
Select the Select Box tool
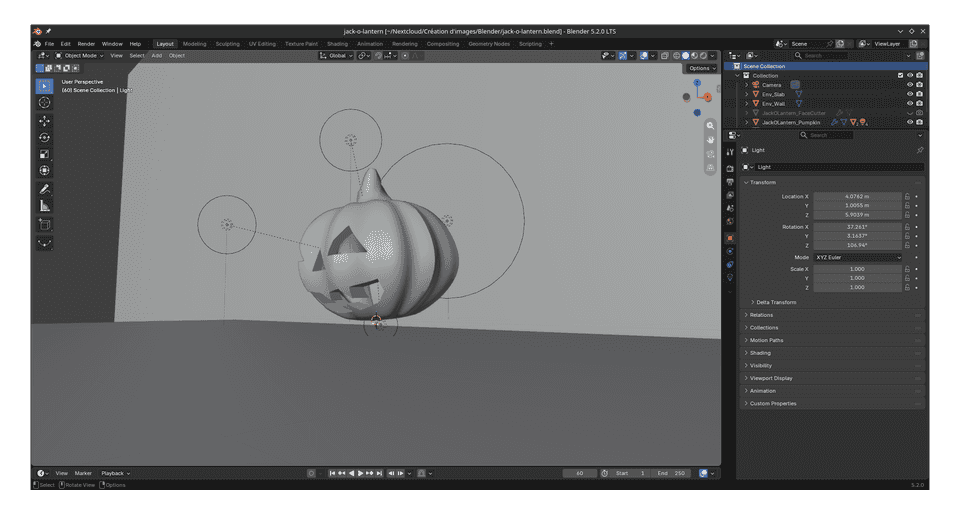coord(45,86)
